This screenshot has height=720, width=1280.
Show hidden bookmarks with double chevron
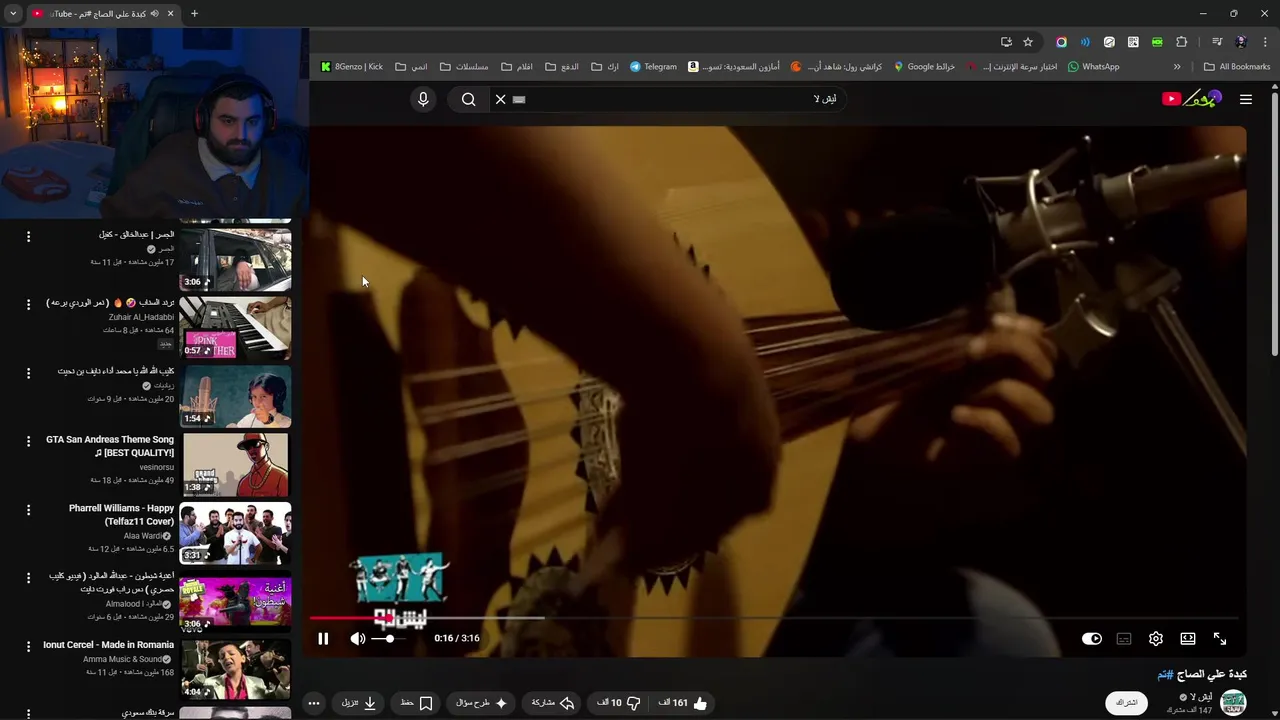coord(1177,67)
